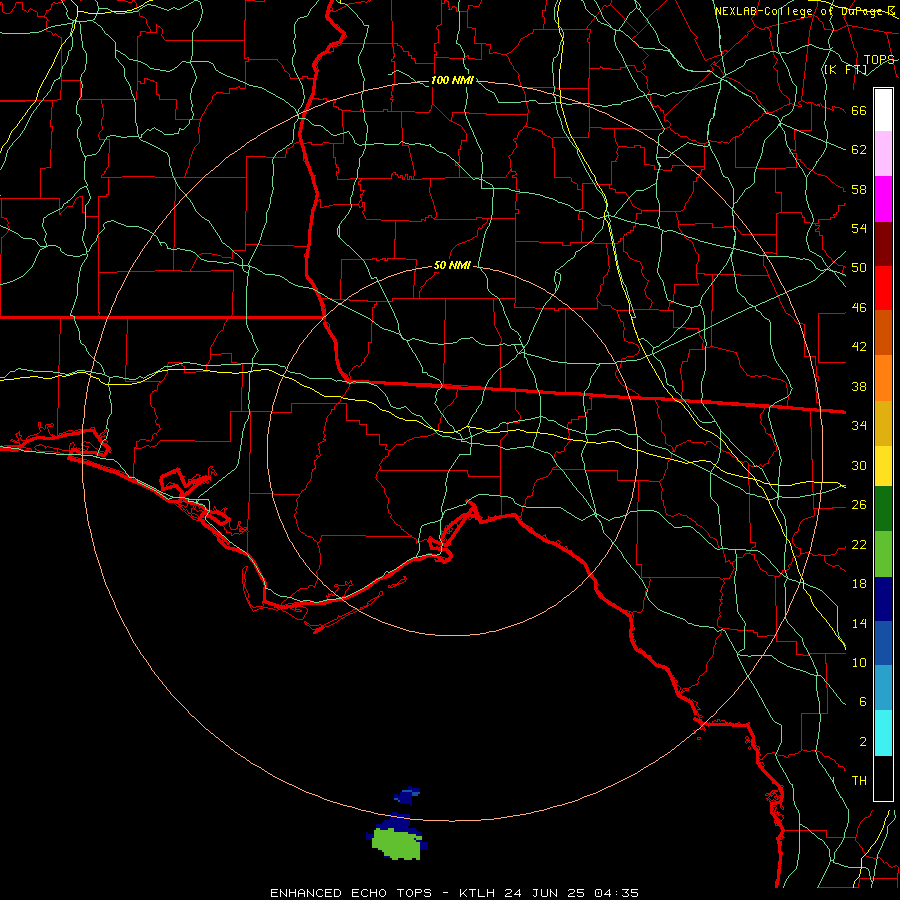The height and width of the screenshot is (900, 900).
Task: Click the legend value 46
Action: point(859,308)
